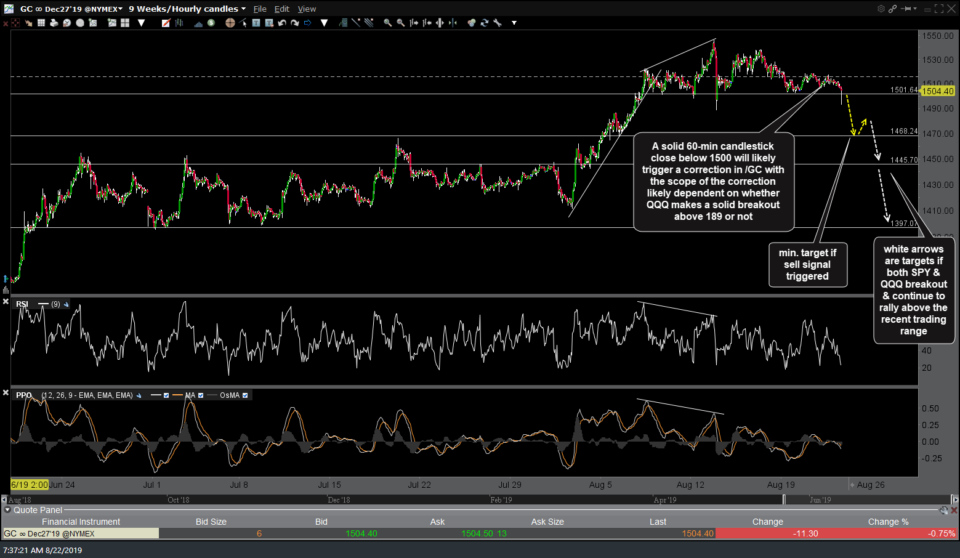
Task: Click the RSI white line color sample
Action: tap(43, 304)
